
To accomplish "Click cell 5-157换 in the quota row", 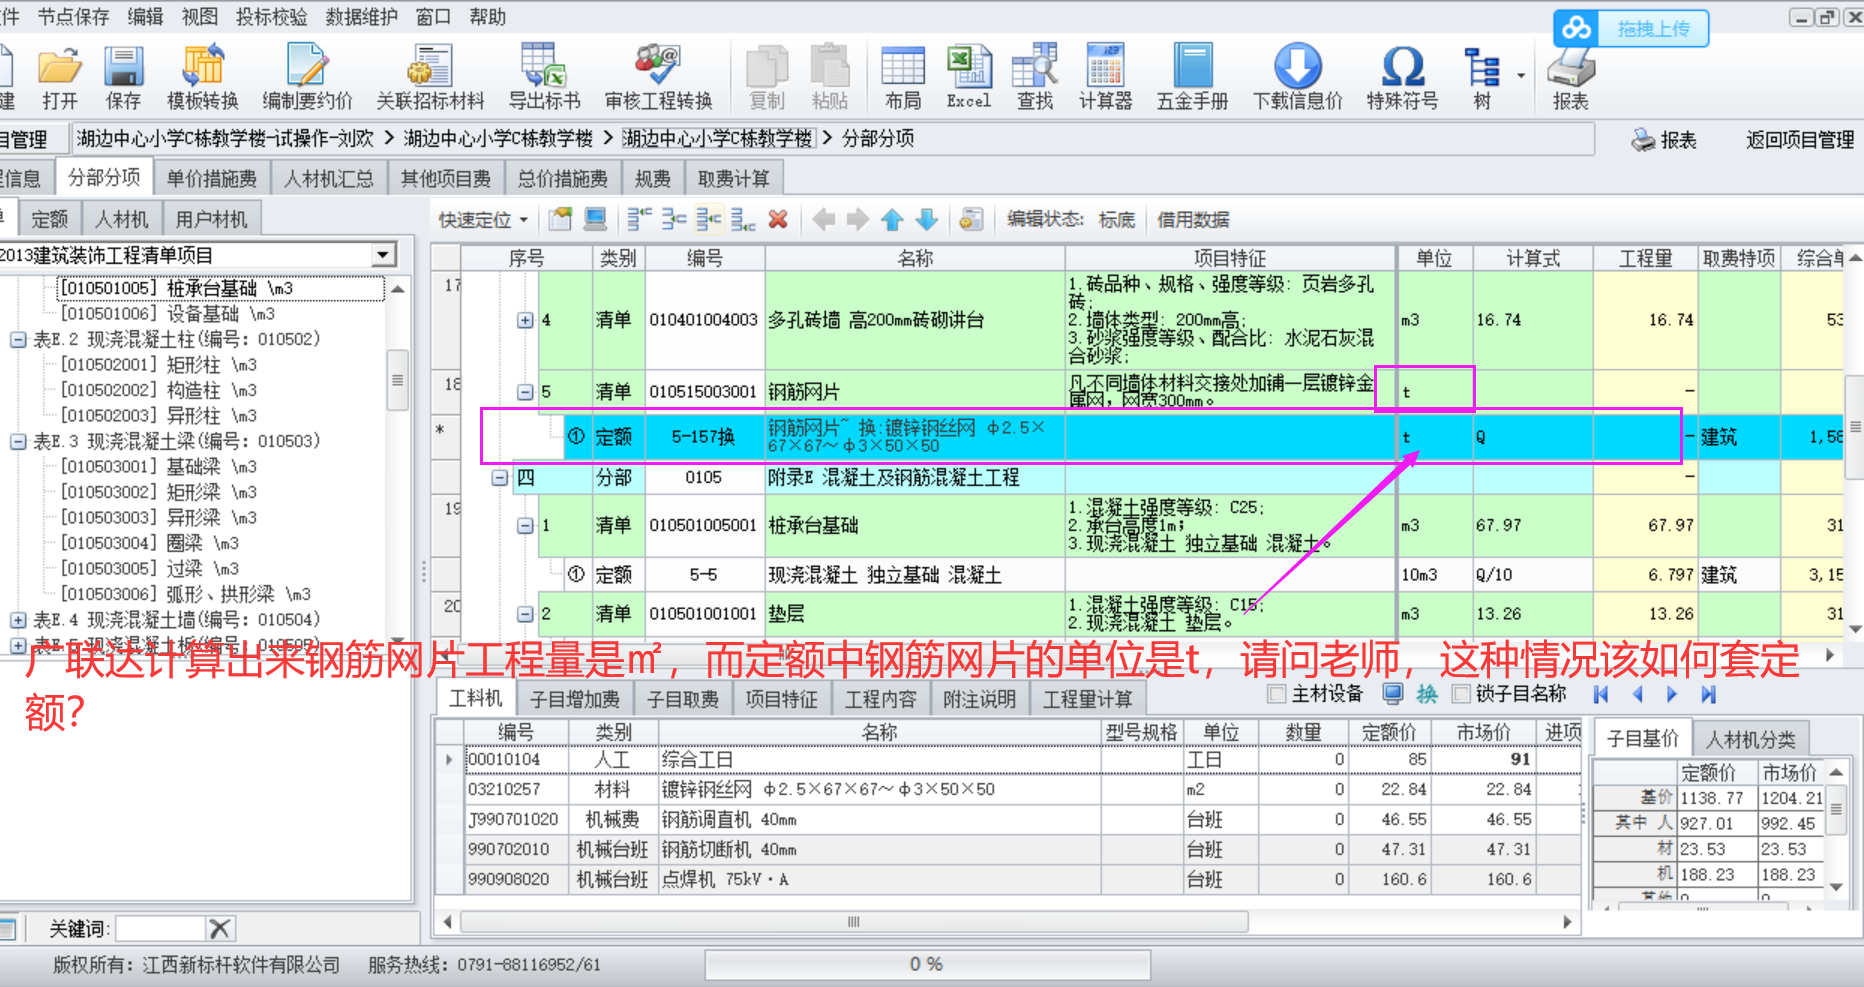I will (704, 437).
